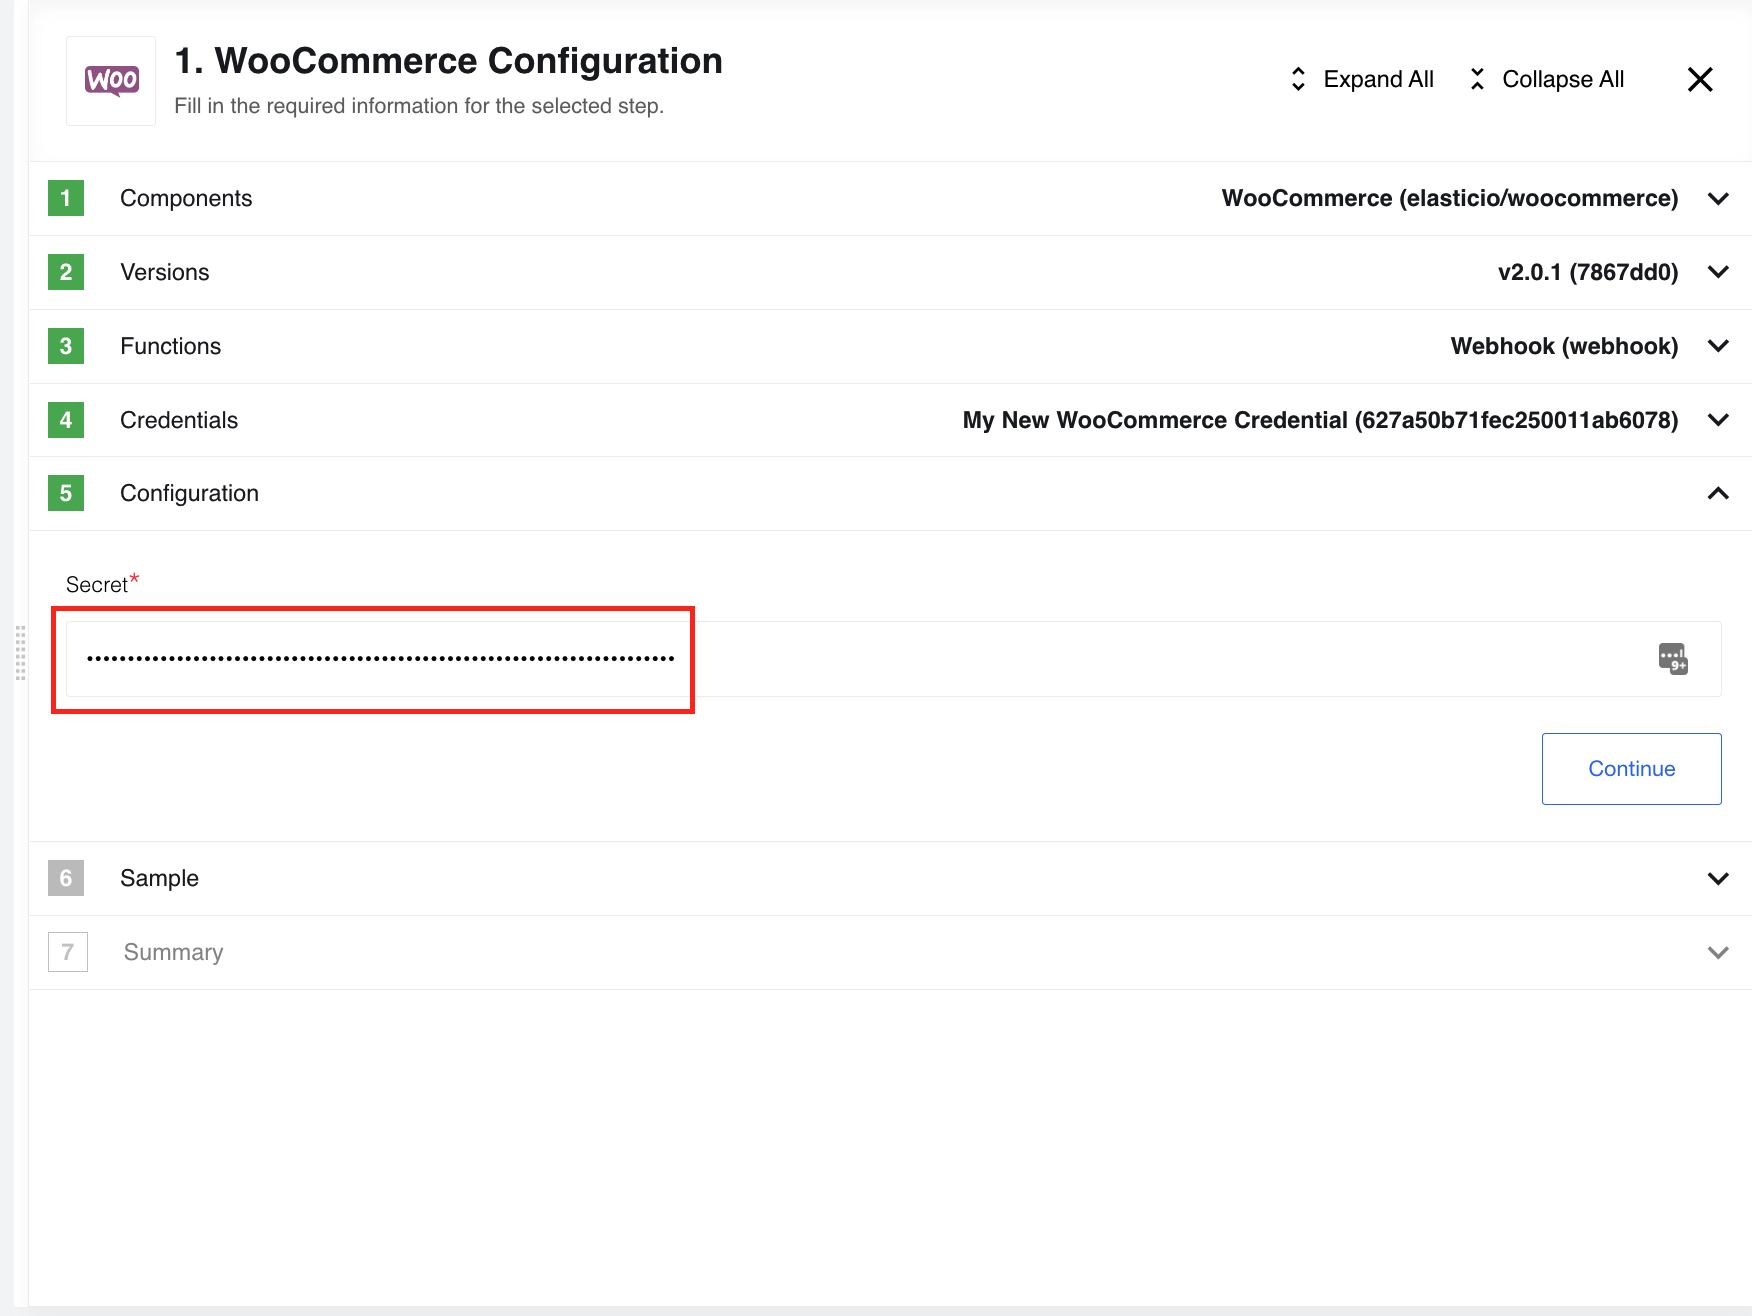The image size is (1752, 1316).
Task: Select step 5 green number badge
Action: pyautogui.click(x=66, y=493)
